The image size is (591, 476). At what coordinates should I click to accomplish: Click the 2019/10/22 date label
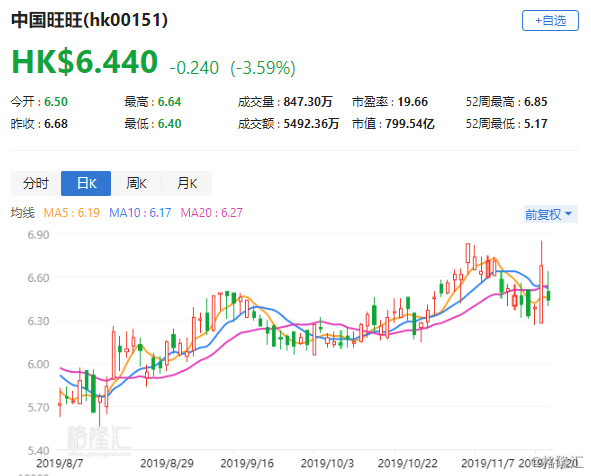click(408, 463)
